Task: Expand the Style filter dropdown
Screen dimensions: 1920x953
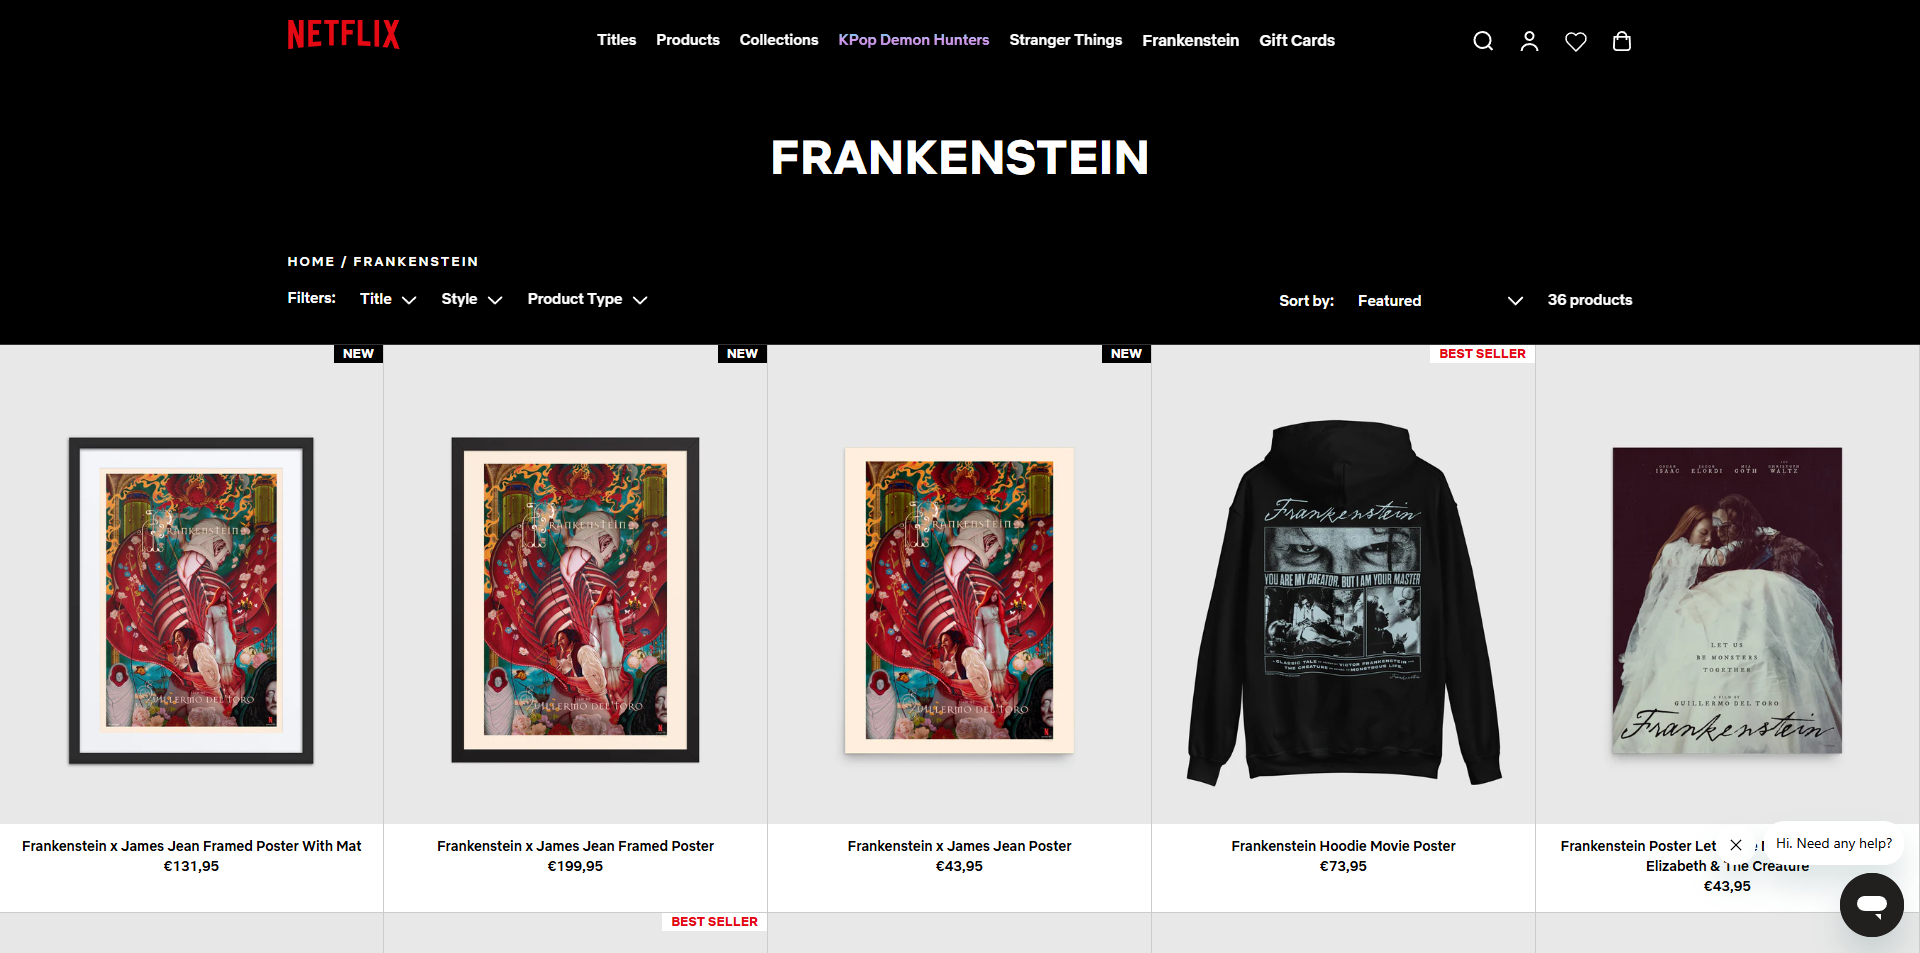Action: click(472, 299)
